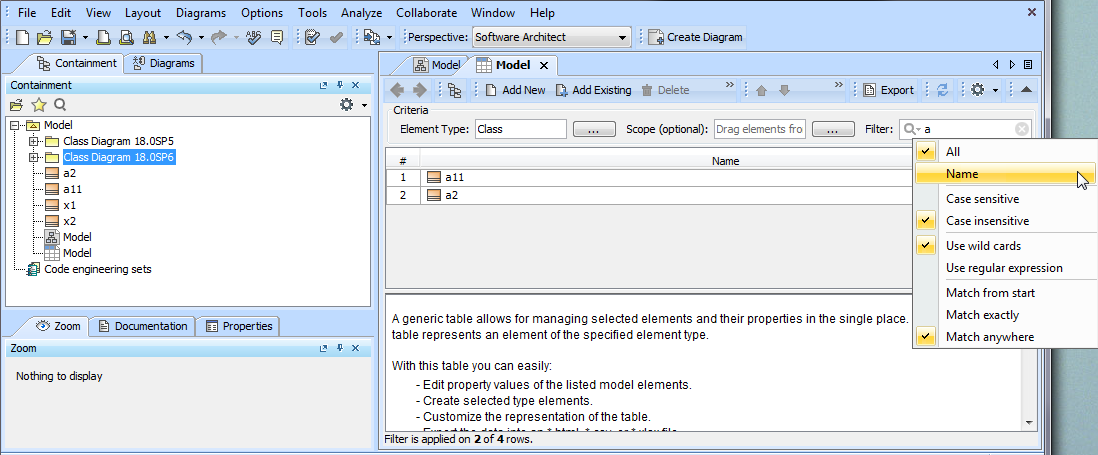Click the favorites star in Containment
Viewport: 1098px width, 455px height.
click(x=39, y=105)
